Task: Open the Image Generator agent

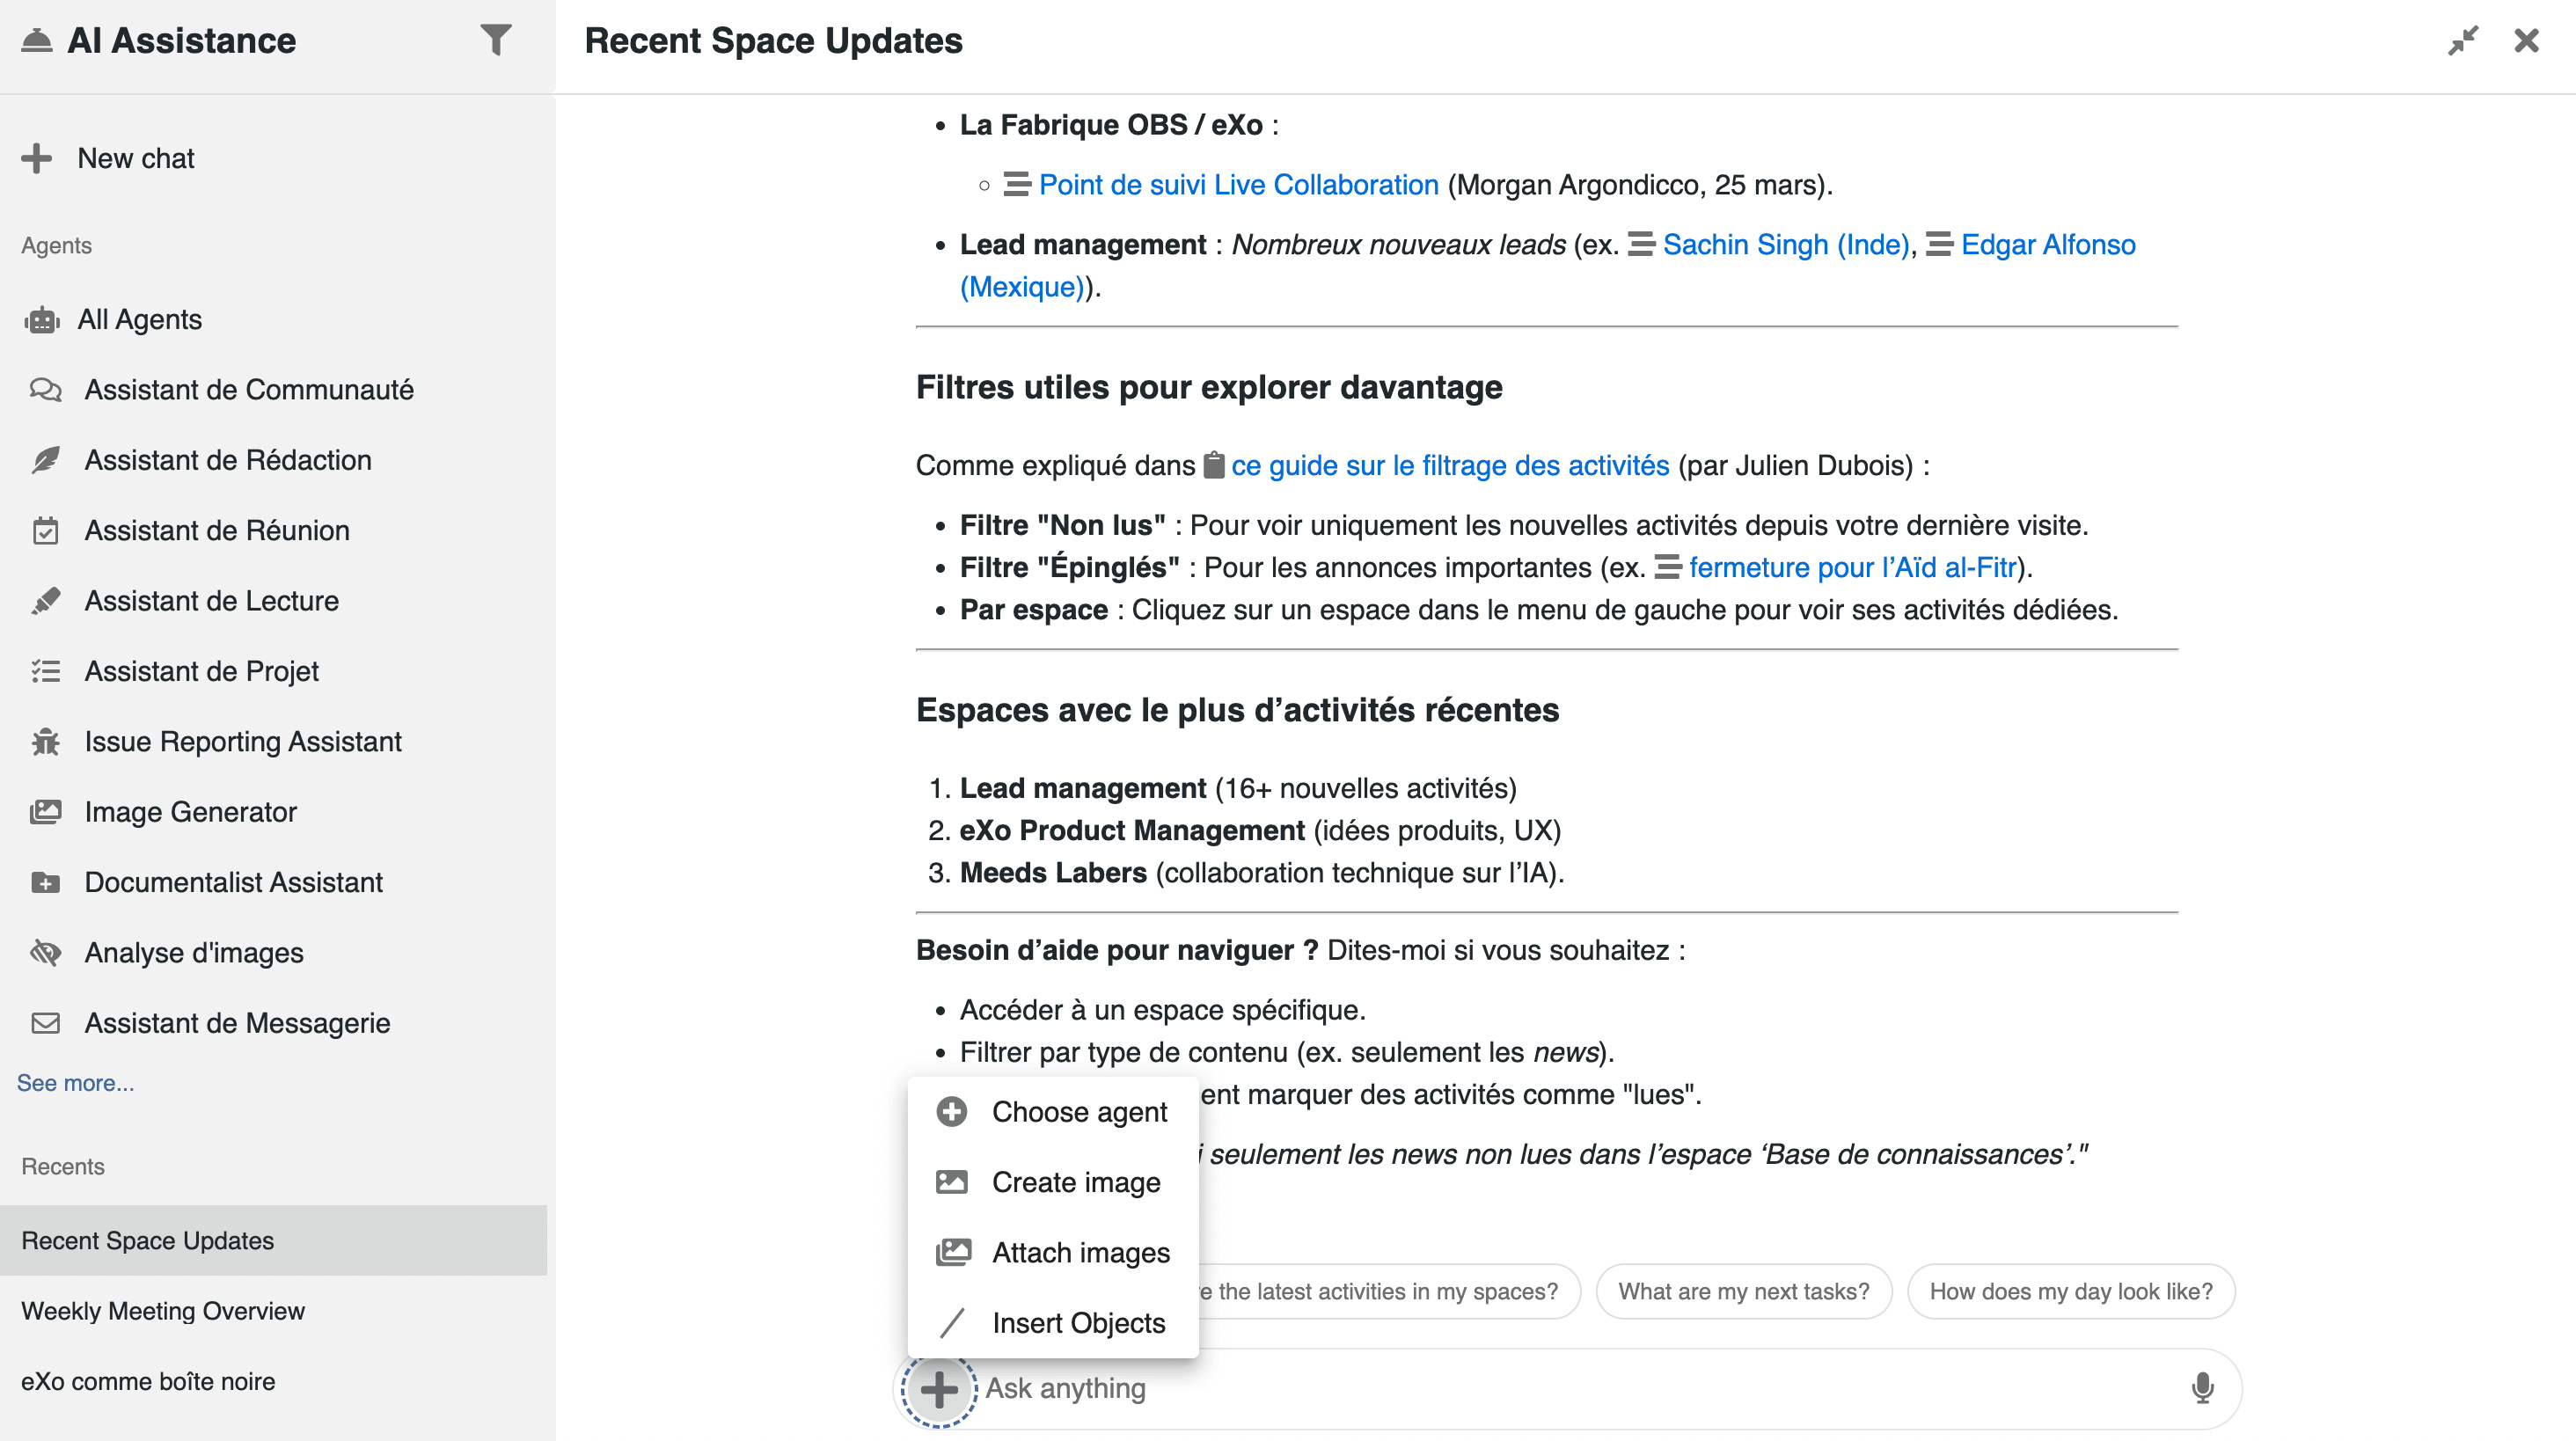Action: coord(190,812)
